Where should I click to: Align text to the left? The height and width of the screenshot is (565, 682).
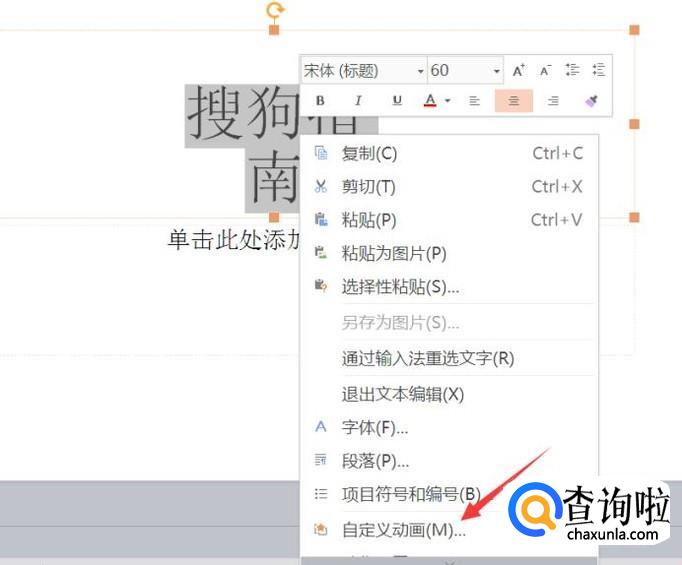click(x=474, y=101)
